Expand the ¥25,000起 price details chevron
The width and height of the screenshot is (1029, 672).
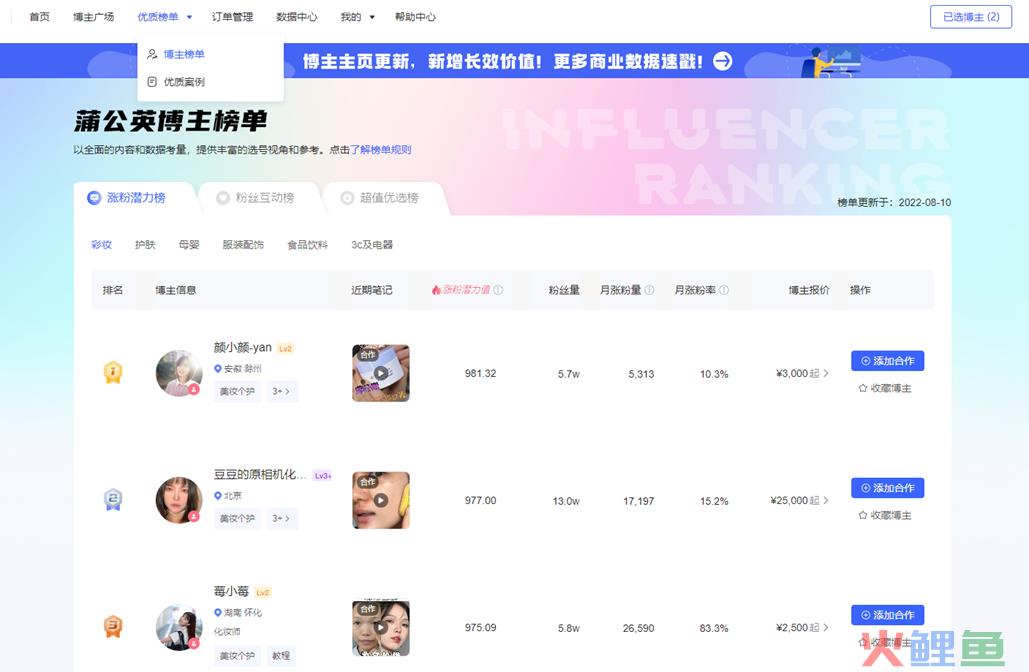(x=826, y=501)
